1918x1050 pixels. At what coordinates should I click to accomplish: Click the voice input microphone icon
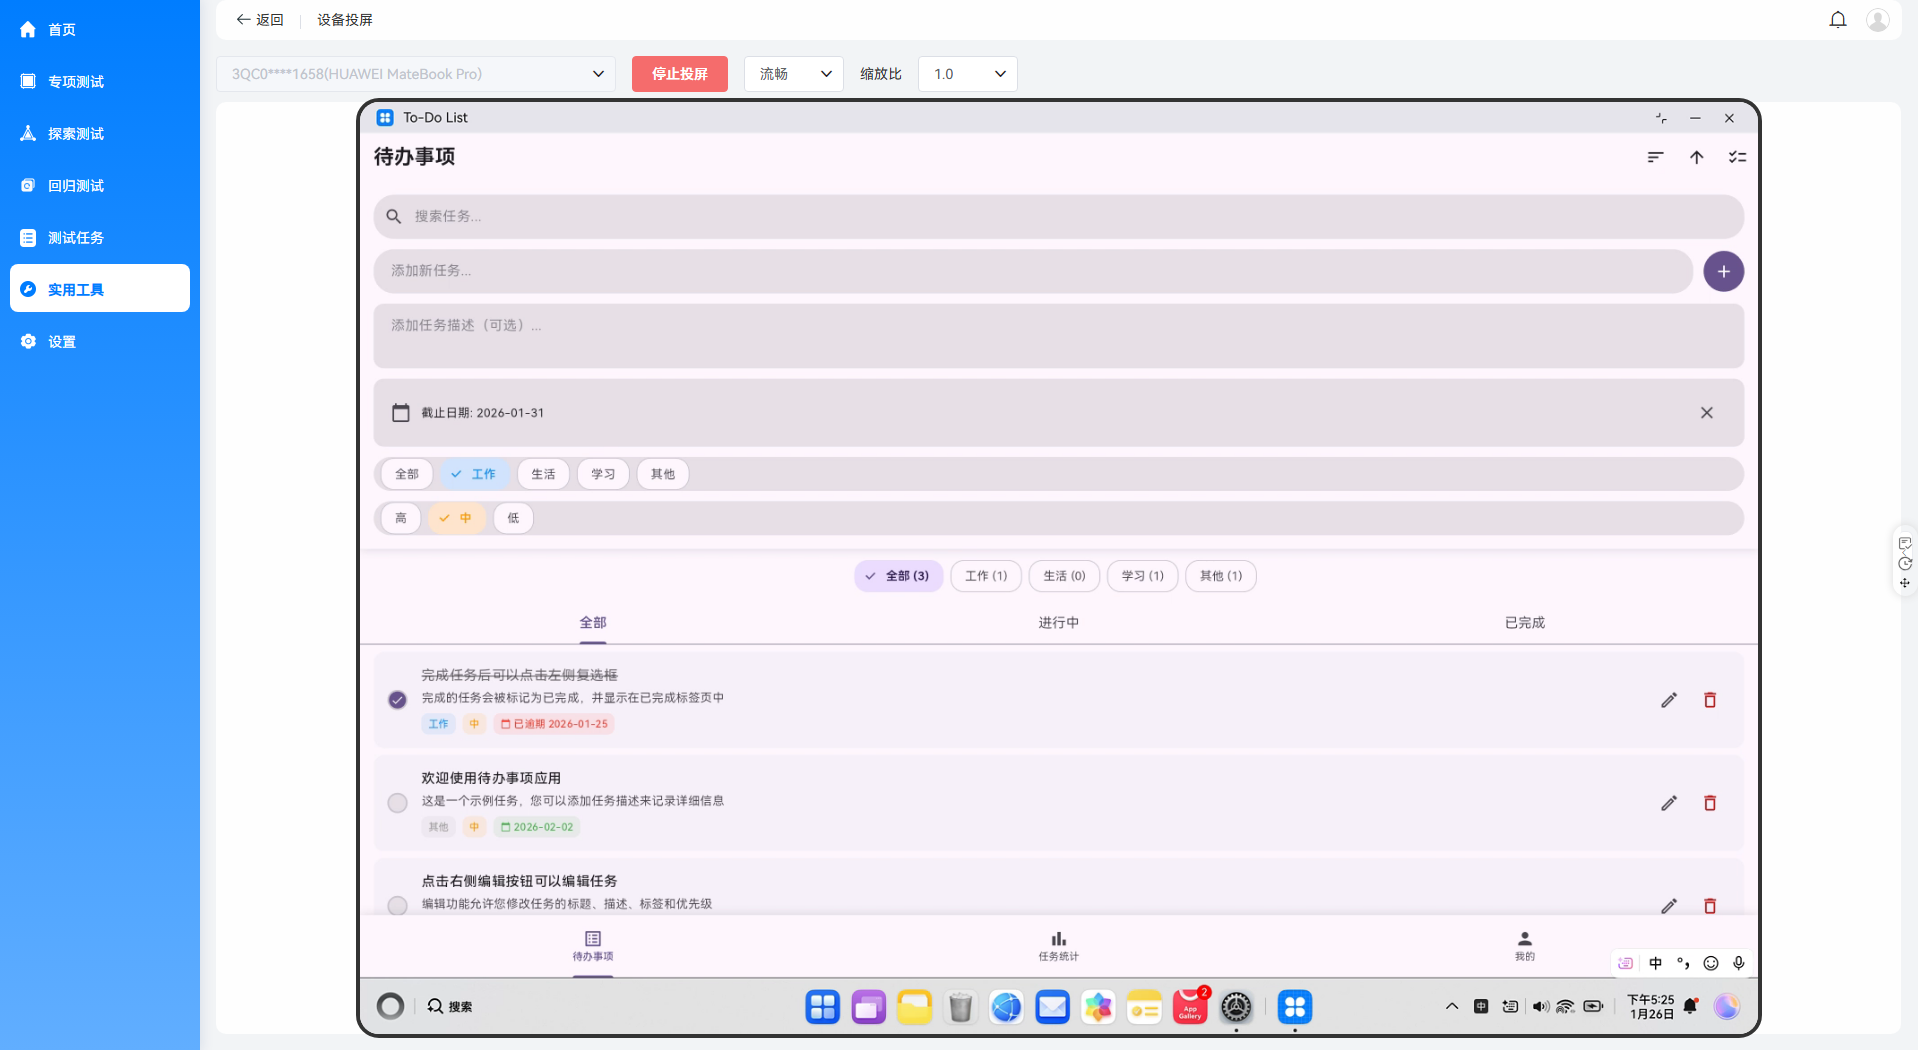click(x=1739, y=963)
